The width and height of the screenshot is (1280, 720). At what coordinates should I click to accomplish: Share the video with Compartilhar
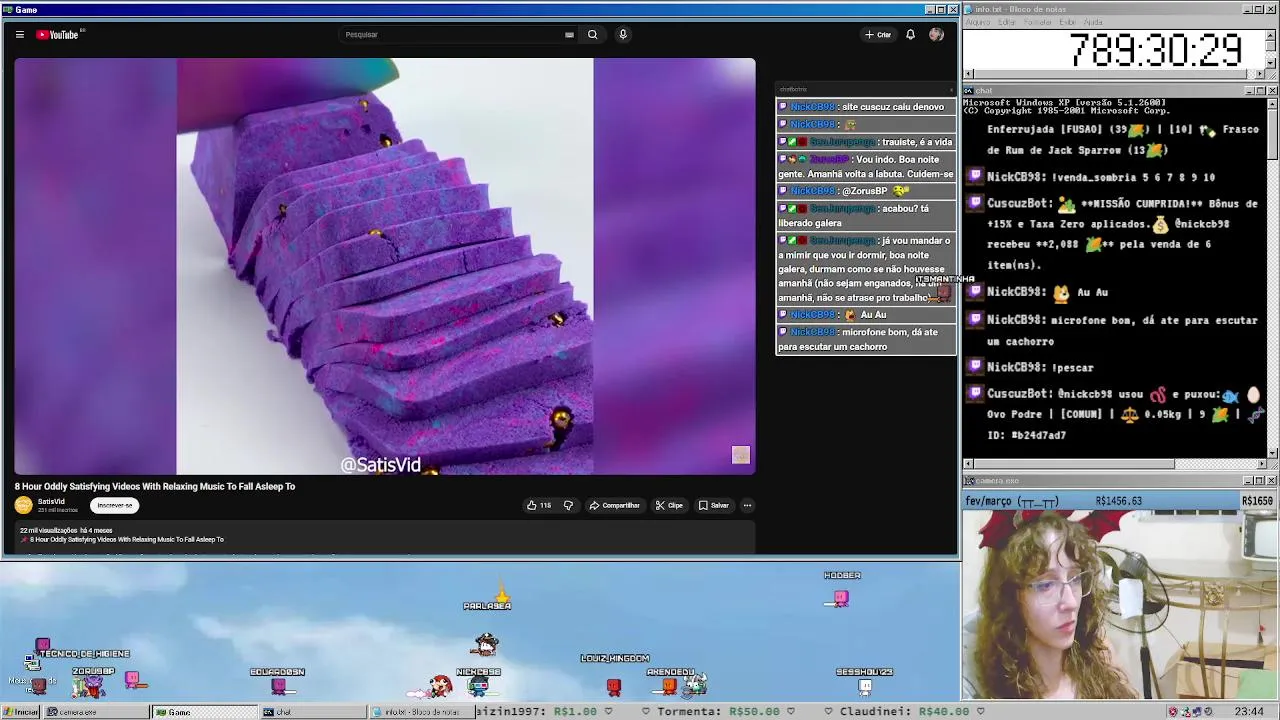(x=614, y=505)
